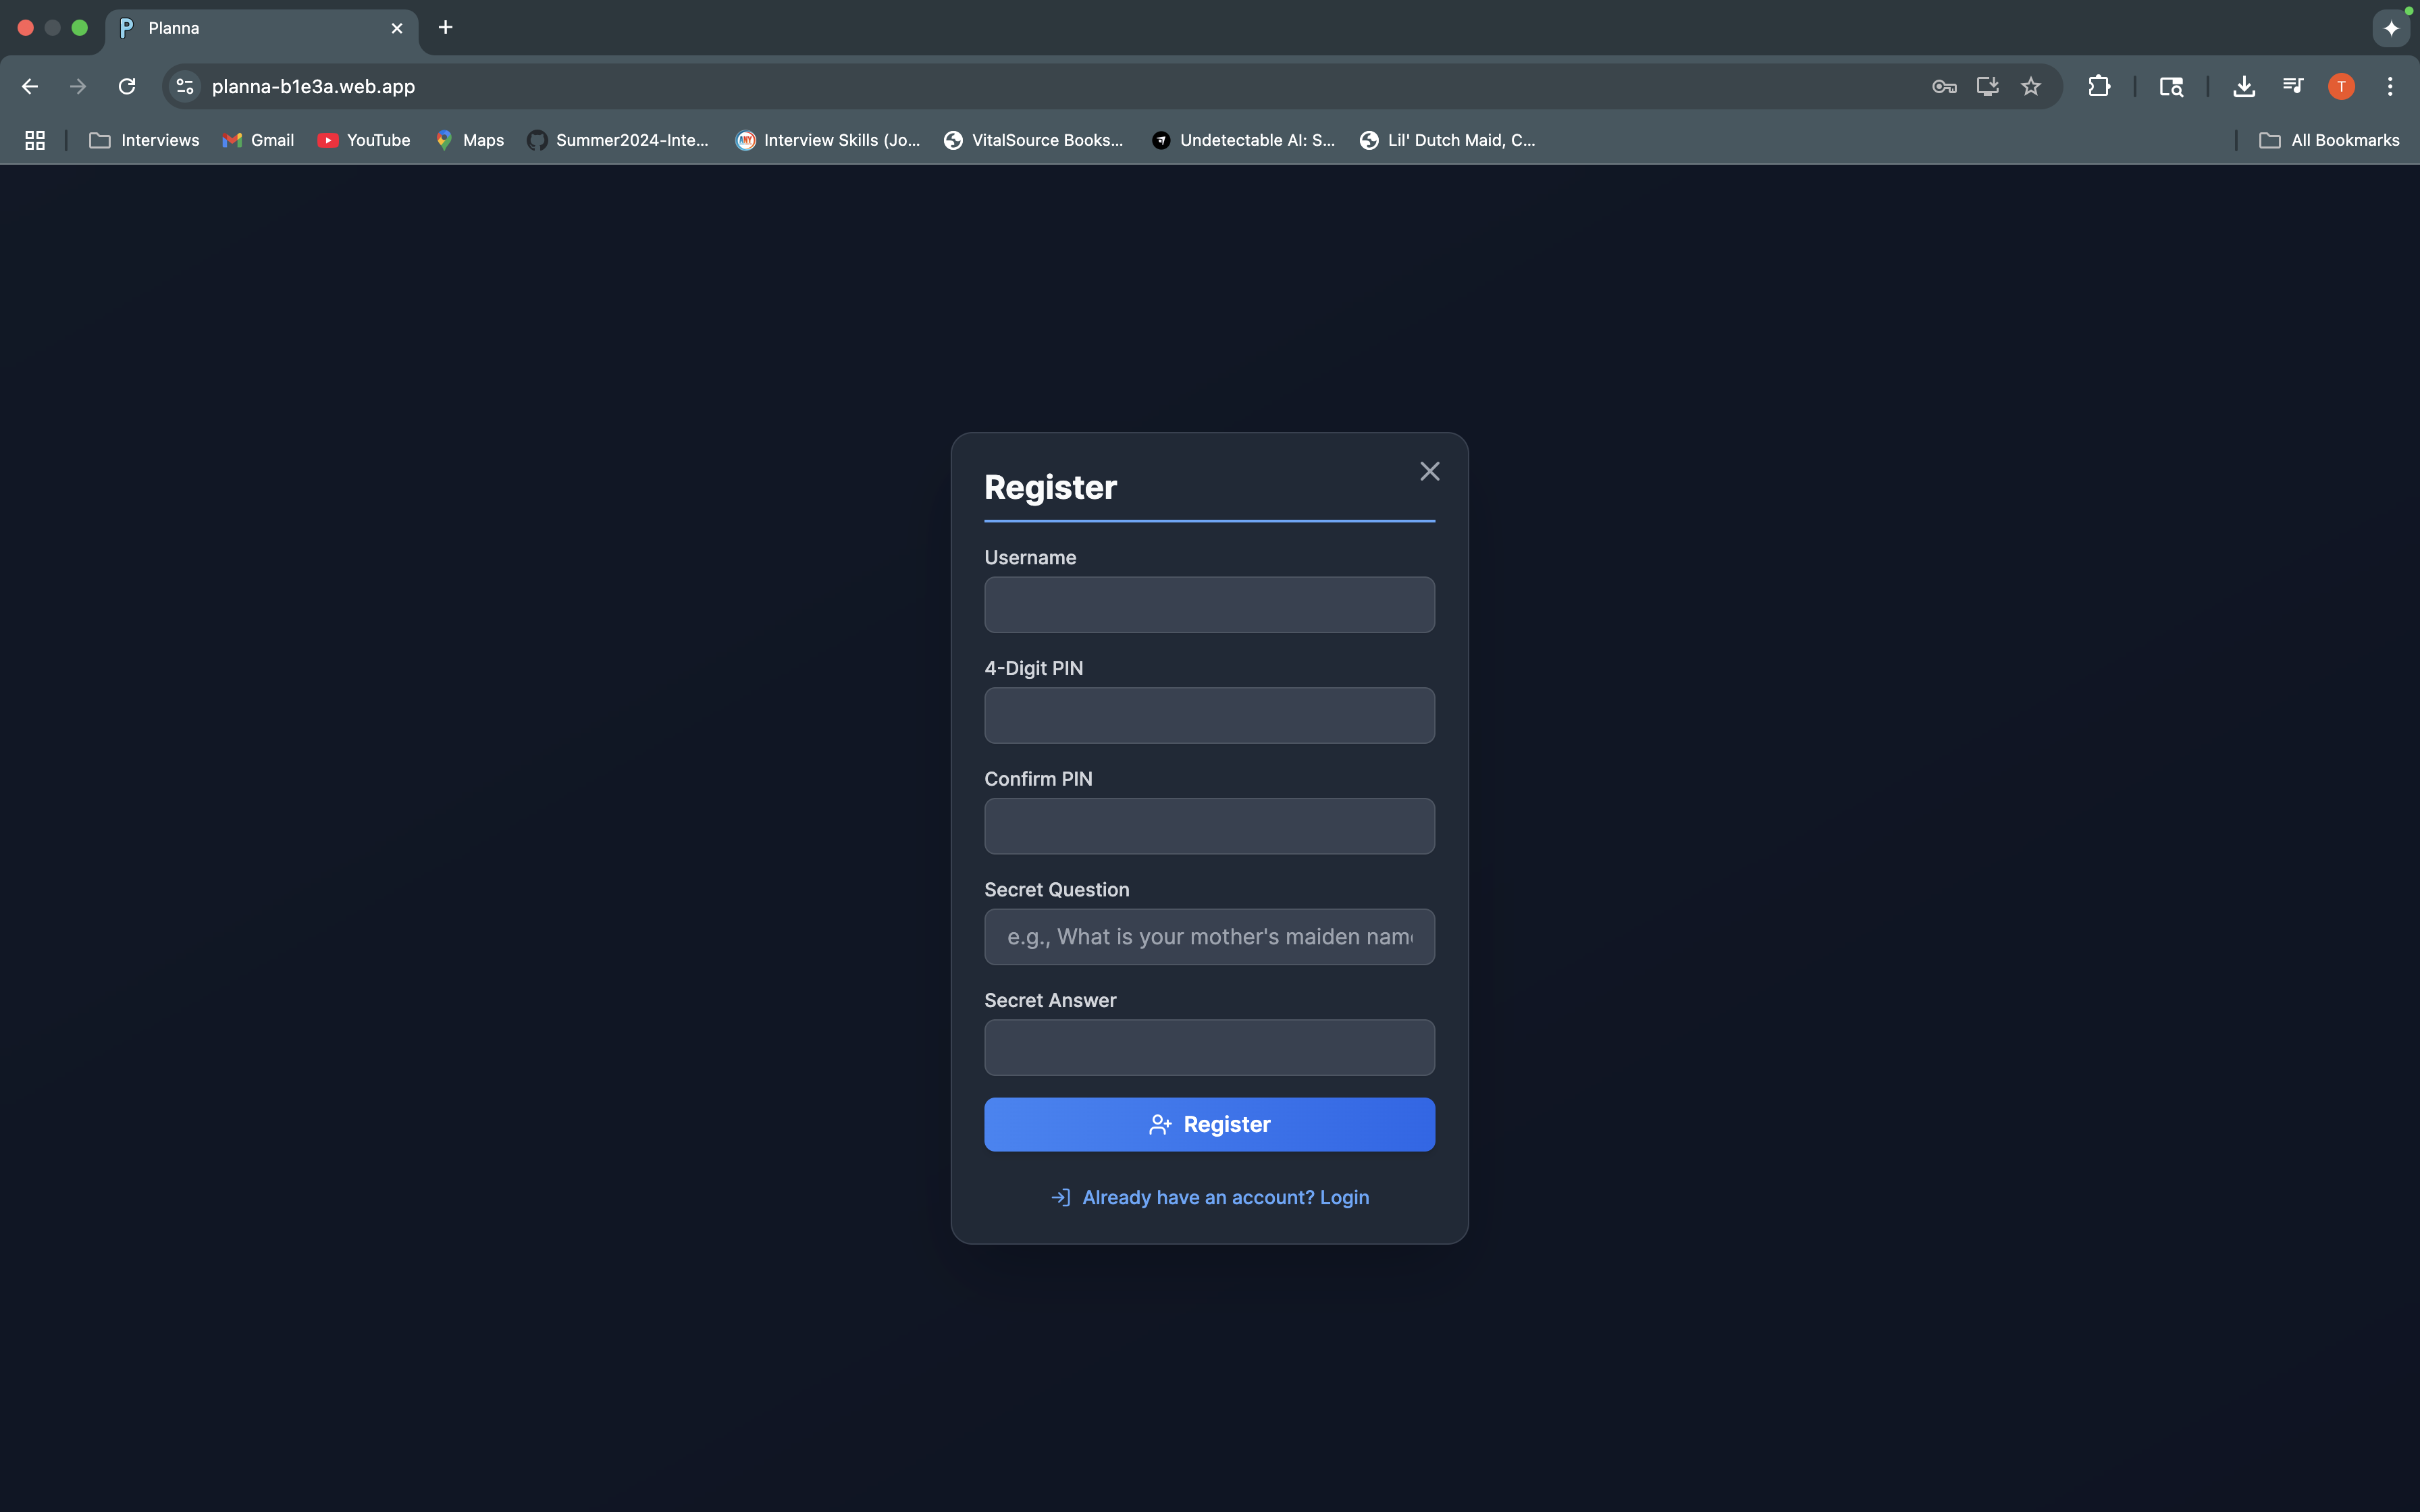Screen dimensions: 2420x1512
Task: Open the saved passwords key icon
Action: (1944, 86)
